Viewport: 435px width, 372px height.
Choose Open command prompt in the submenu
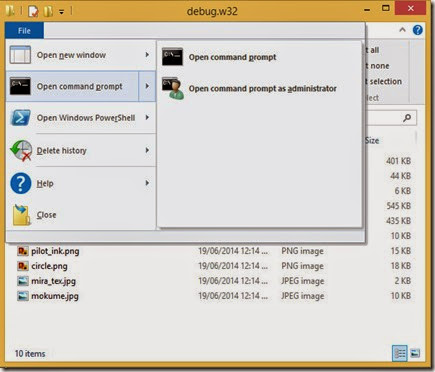pyautogui.click(x=259, y=57)
